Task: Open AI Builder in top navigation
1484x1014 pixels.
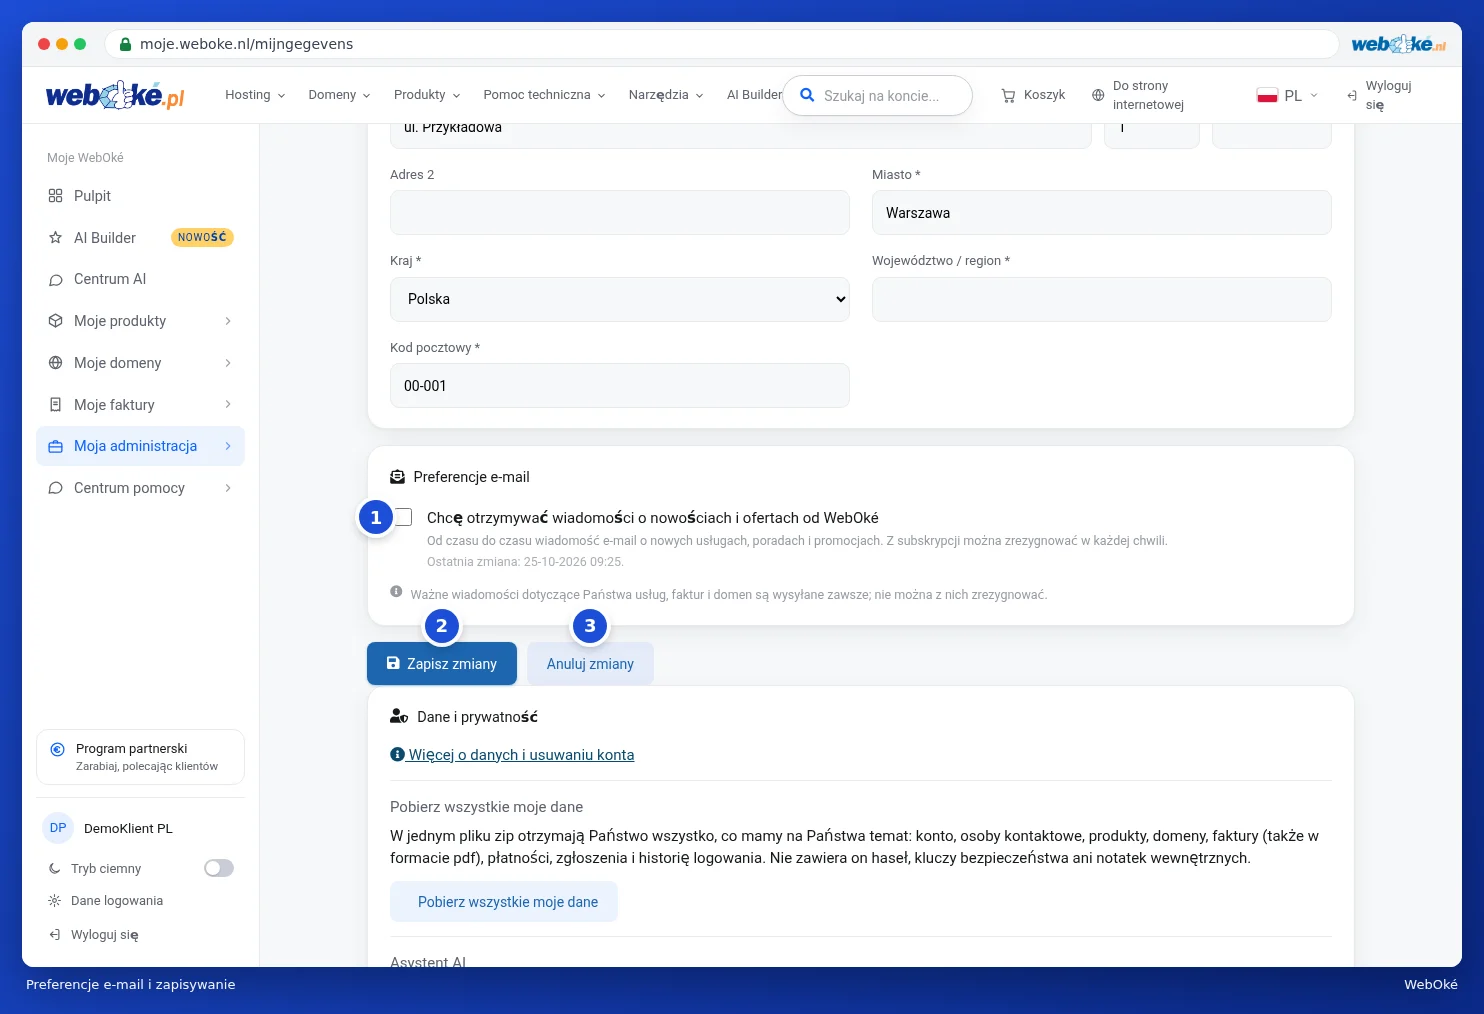Action: [x=754, y=95]
